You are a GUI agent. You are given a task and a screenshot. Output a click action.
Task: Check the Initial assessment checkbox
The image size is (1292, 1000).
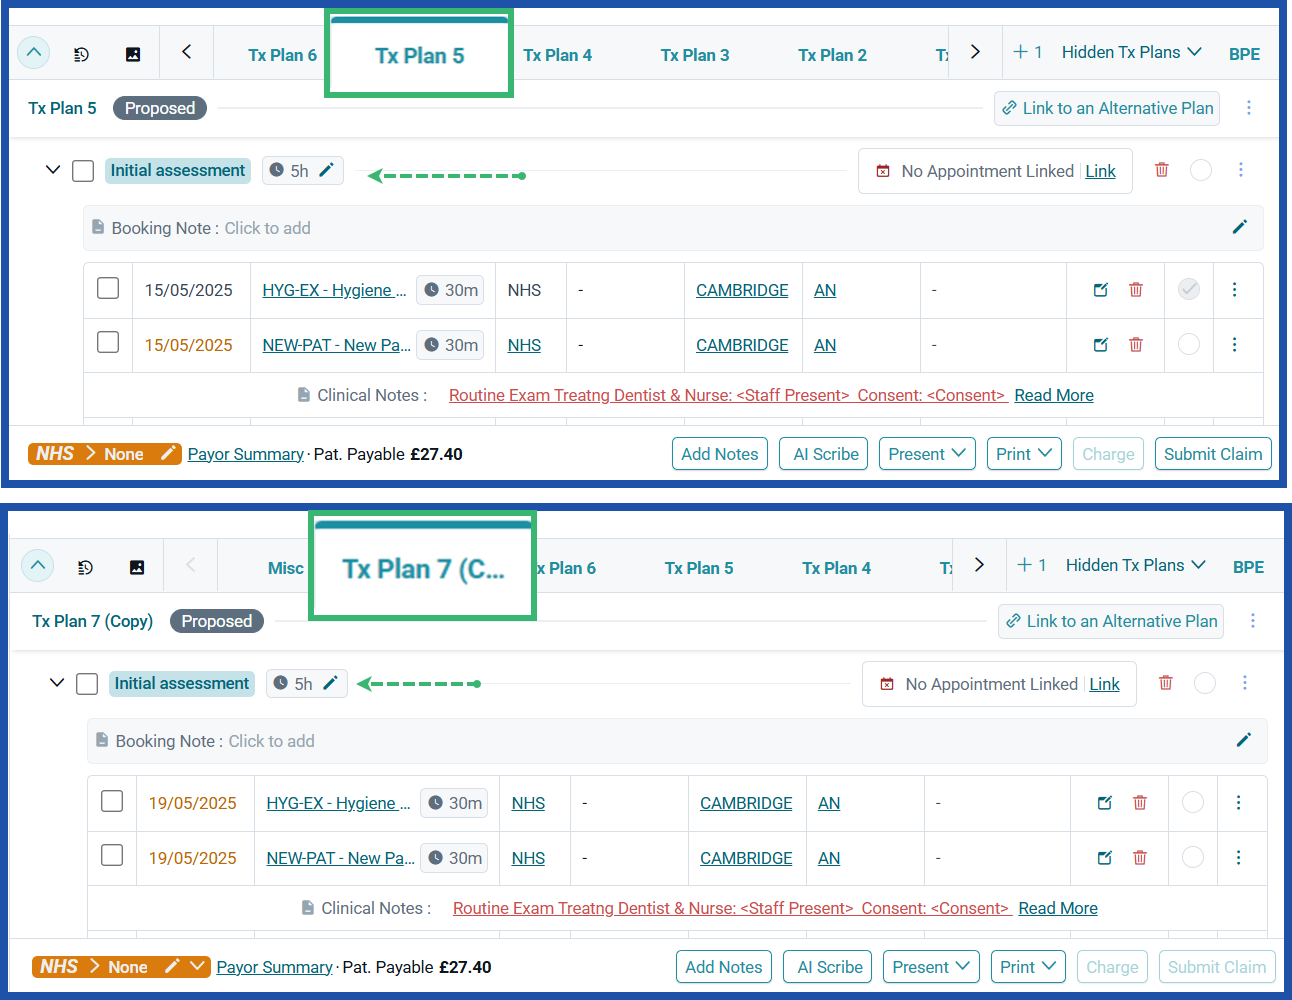point(83,170)
